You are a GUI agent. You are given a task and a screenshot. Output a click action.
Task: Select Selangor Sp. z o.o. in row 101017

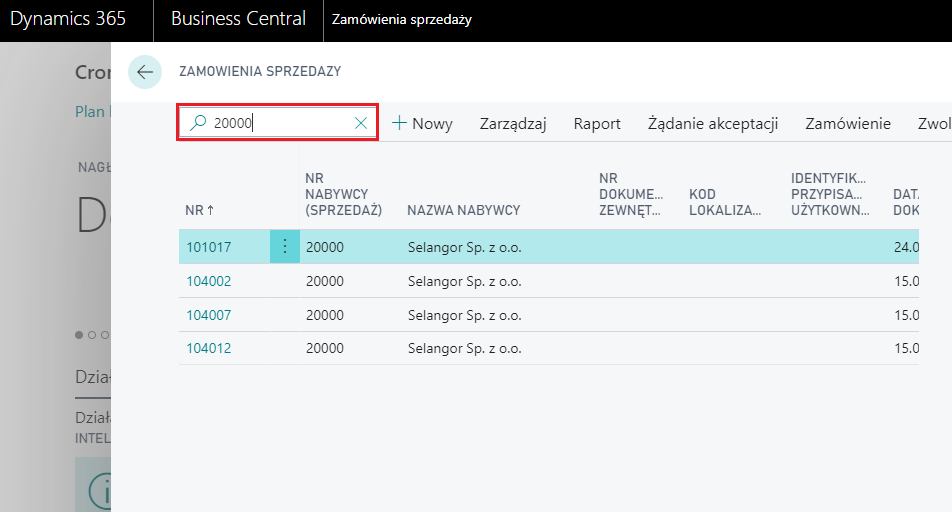[x=464, y=247]
